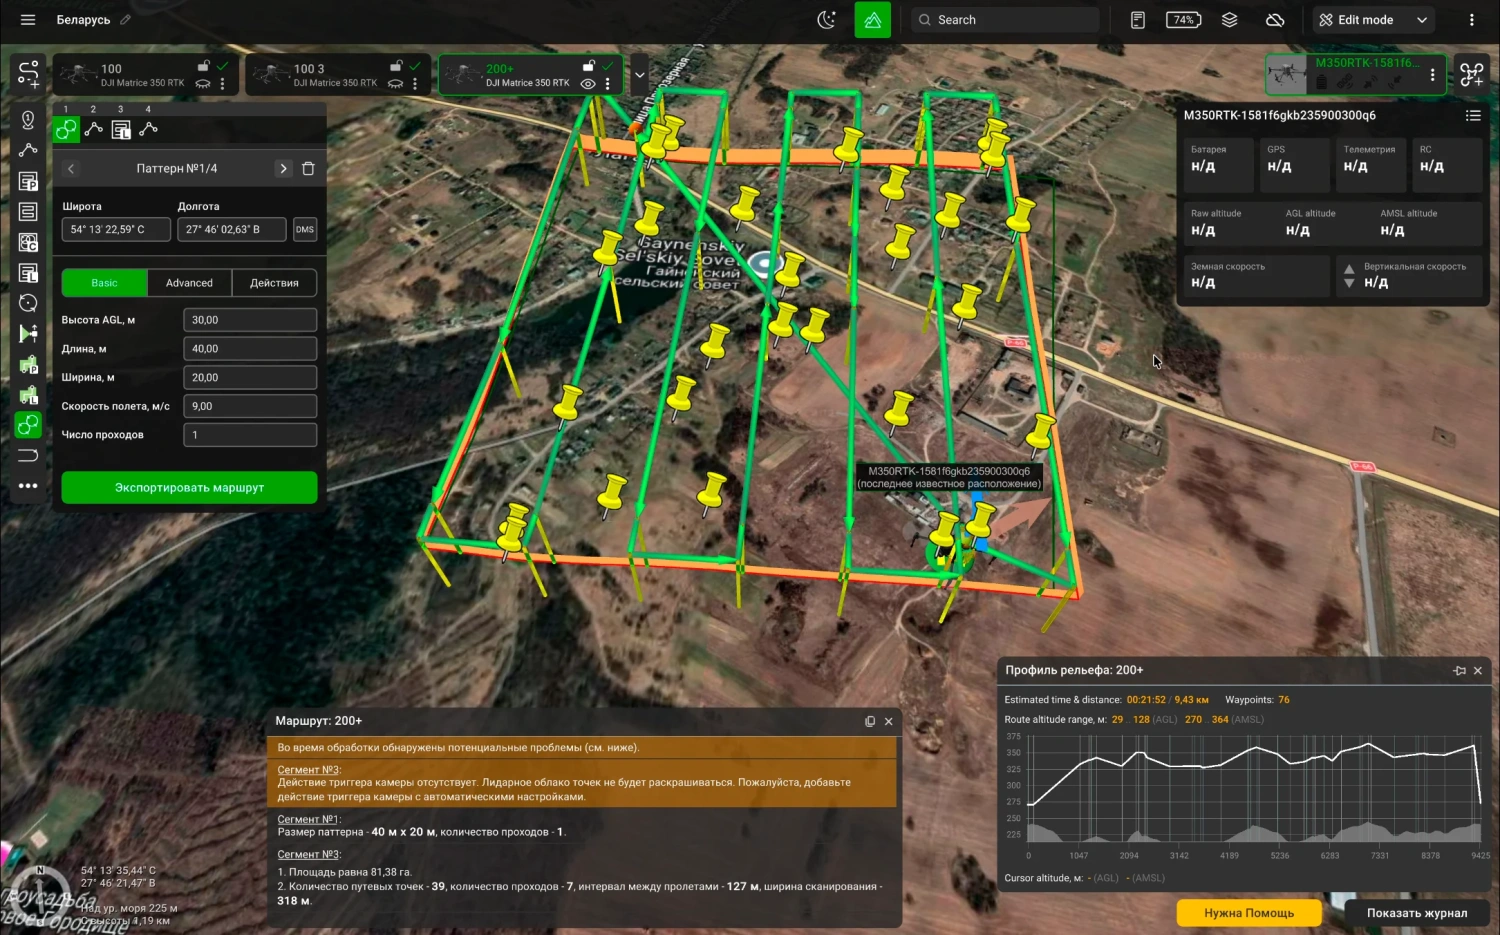Delete the current pattern with trash icon
Screen dimensions: 1500x935
(308, 169)
